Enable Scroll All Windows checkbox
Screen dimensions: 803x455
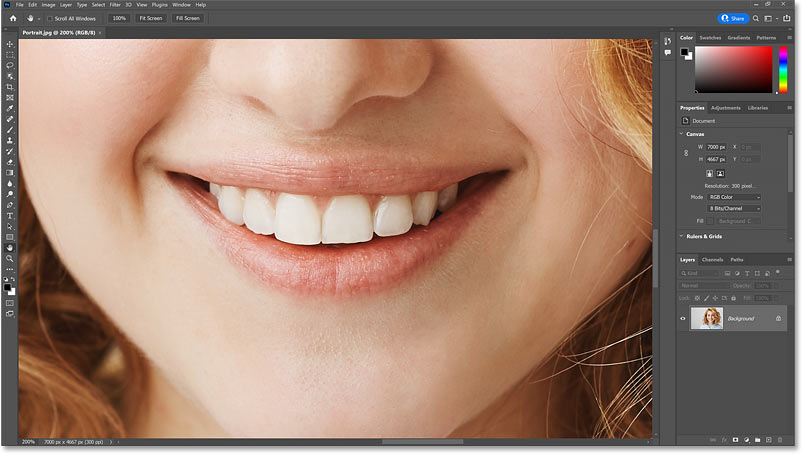click(50, 18)
